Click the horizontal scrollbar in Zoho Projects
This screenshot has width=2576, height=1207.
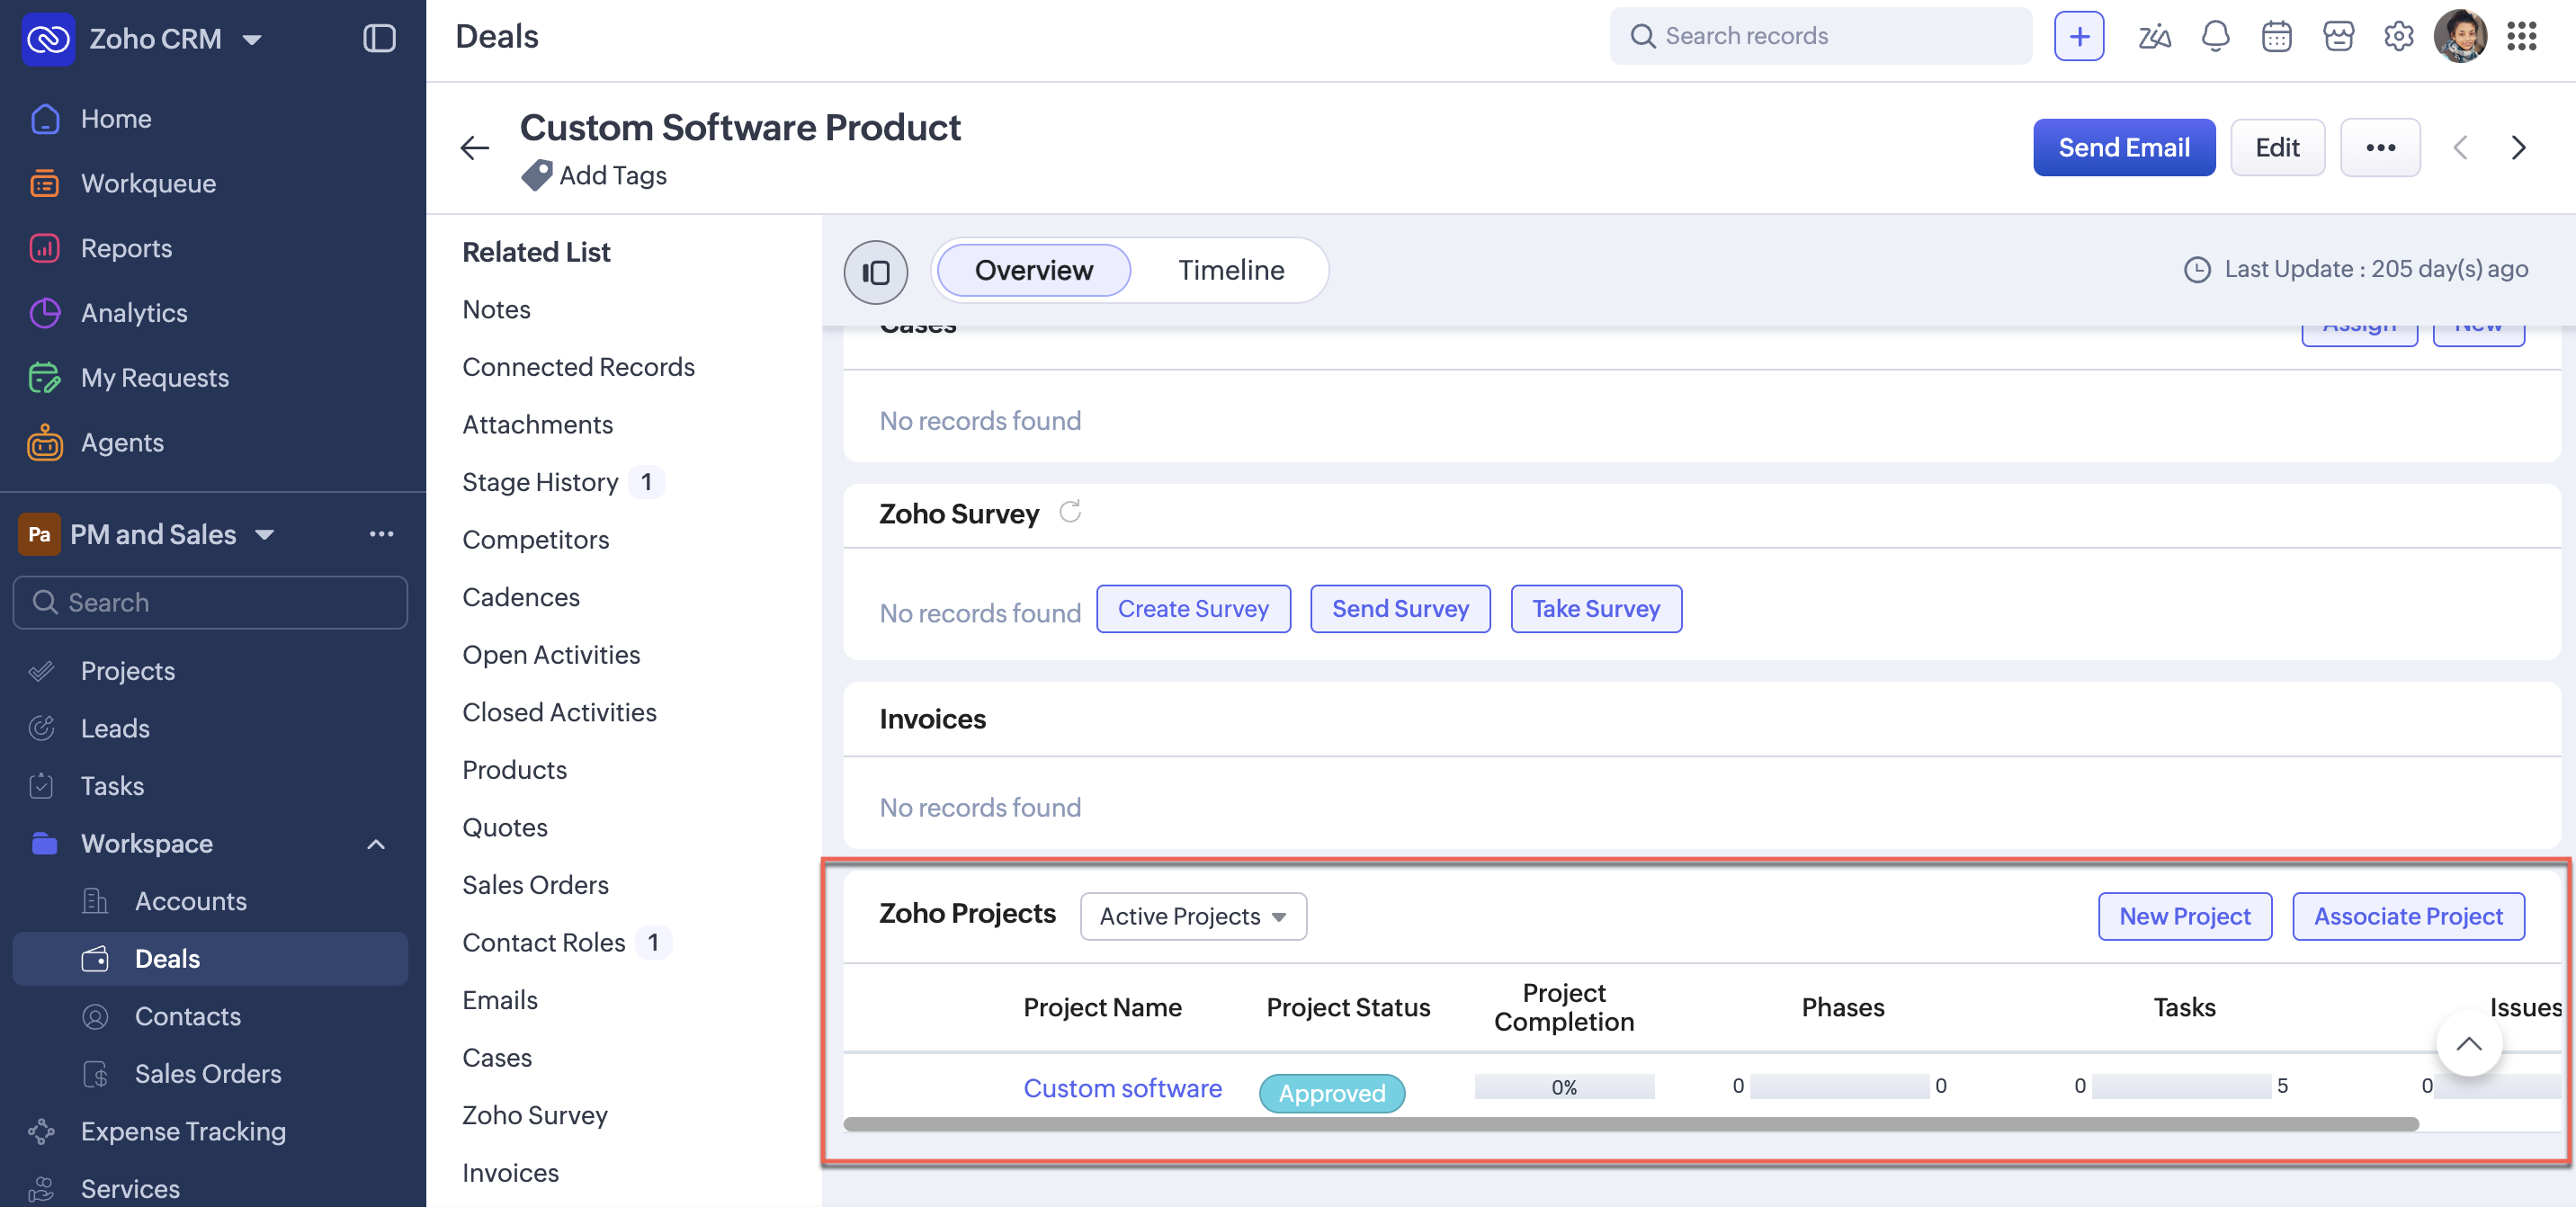point(1631,1124)
